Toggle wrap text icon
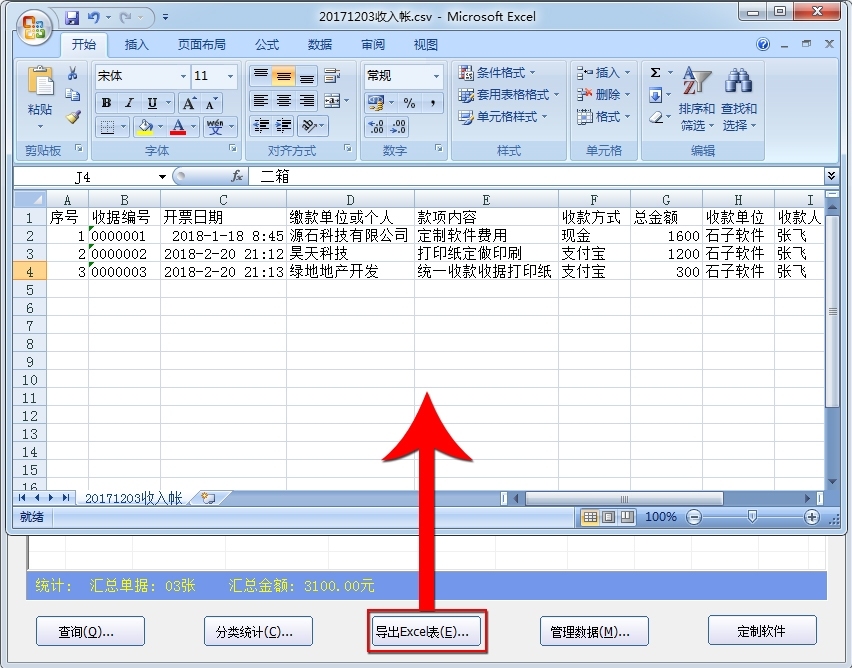Screen dimensions: 852x668 (x=331, y=76)
